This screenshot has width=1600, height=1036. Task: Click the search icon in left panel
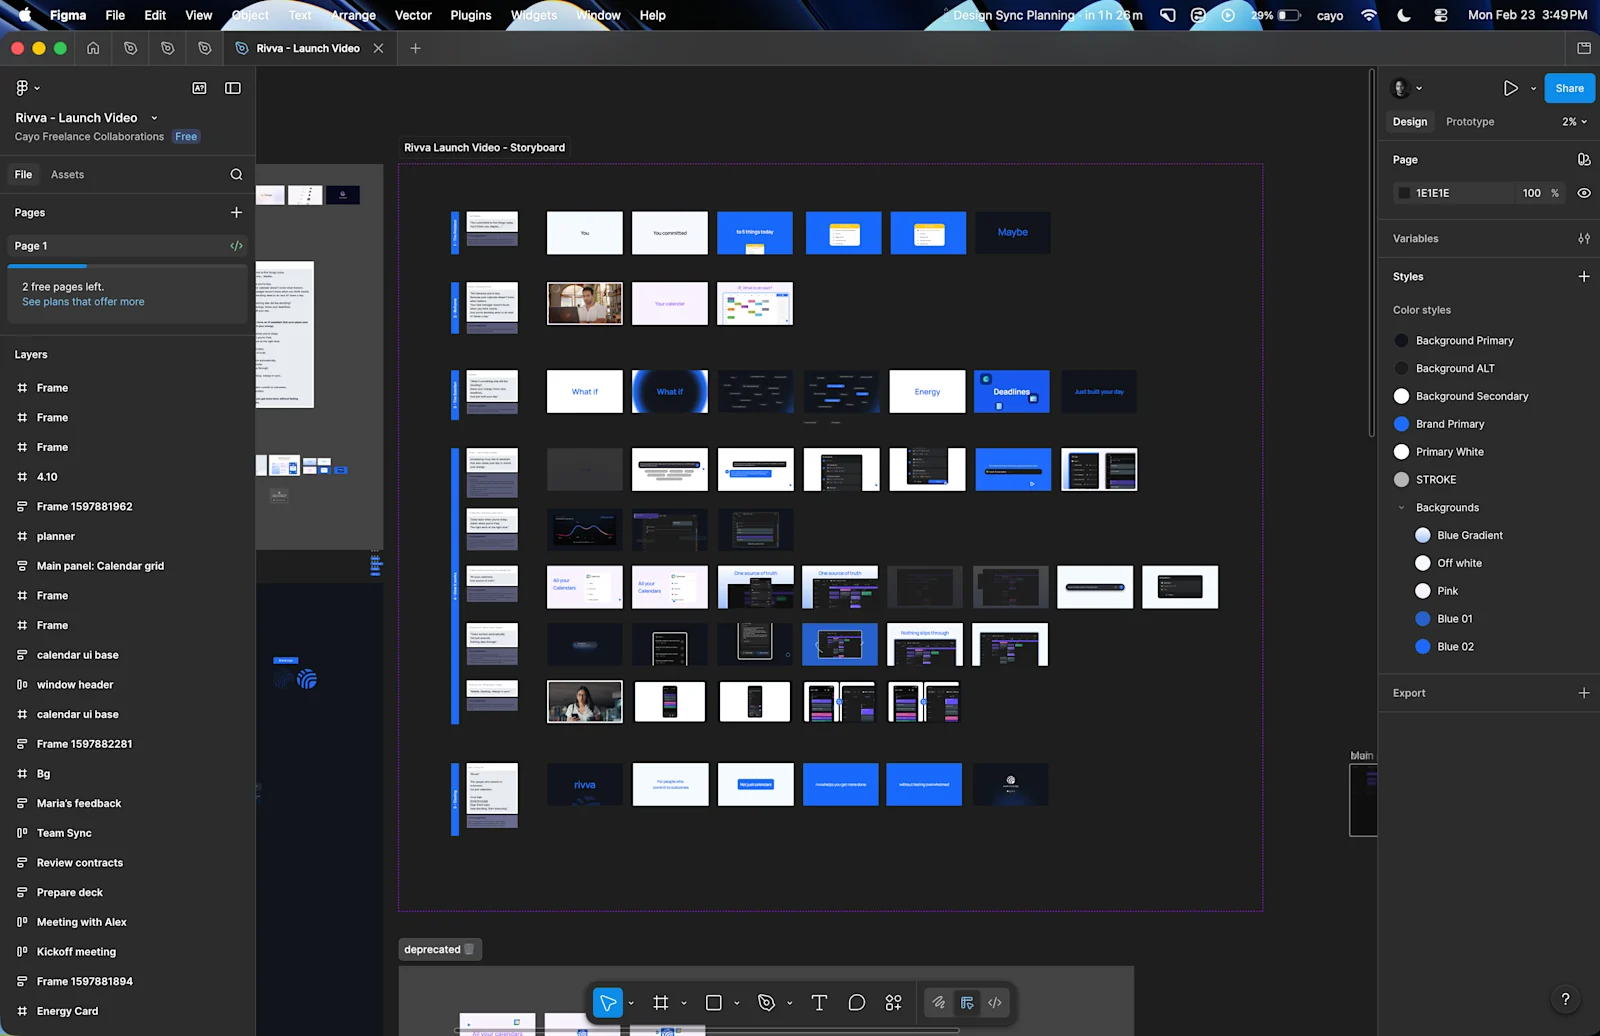click(236, 174)
